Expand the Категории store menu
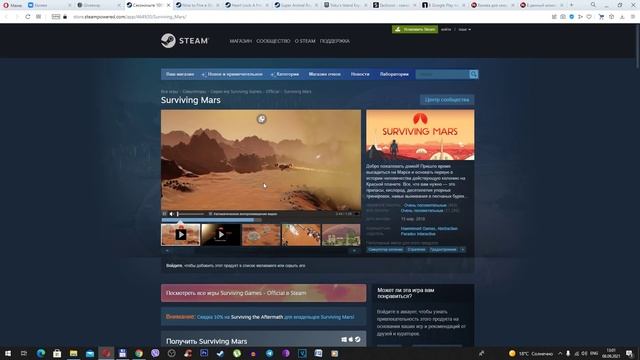The width and height of the screenshot is (640, 360). click(285, 74)
